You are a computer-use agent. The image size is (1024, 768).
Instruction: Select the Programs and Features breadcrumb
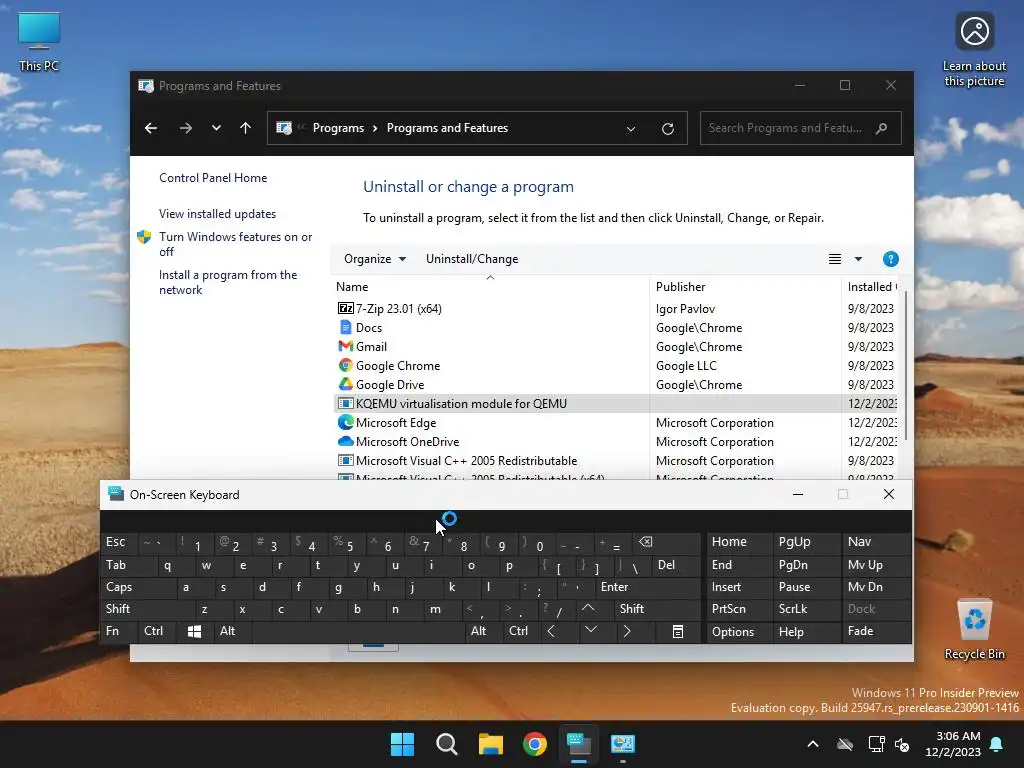point(447,128)
